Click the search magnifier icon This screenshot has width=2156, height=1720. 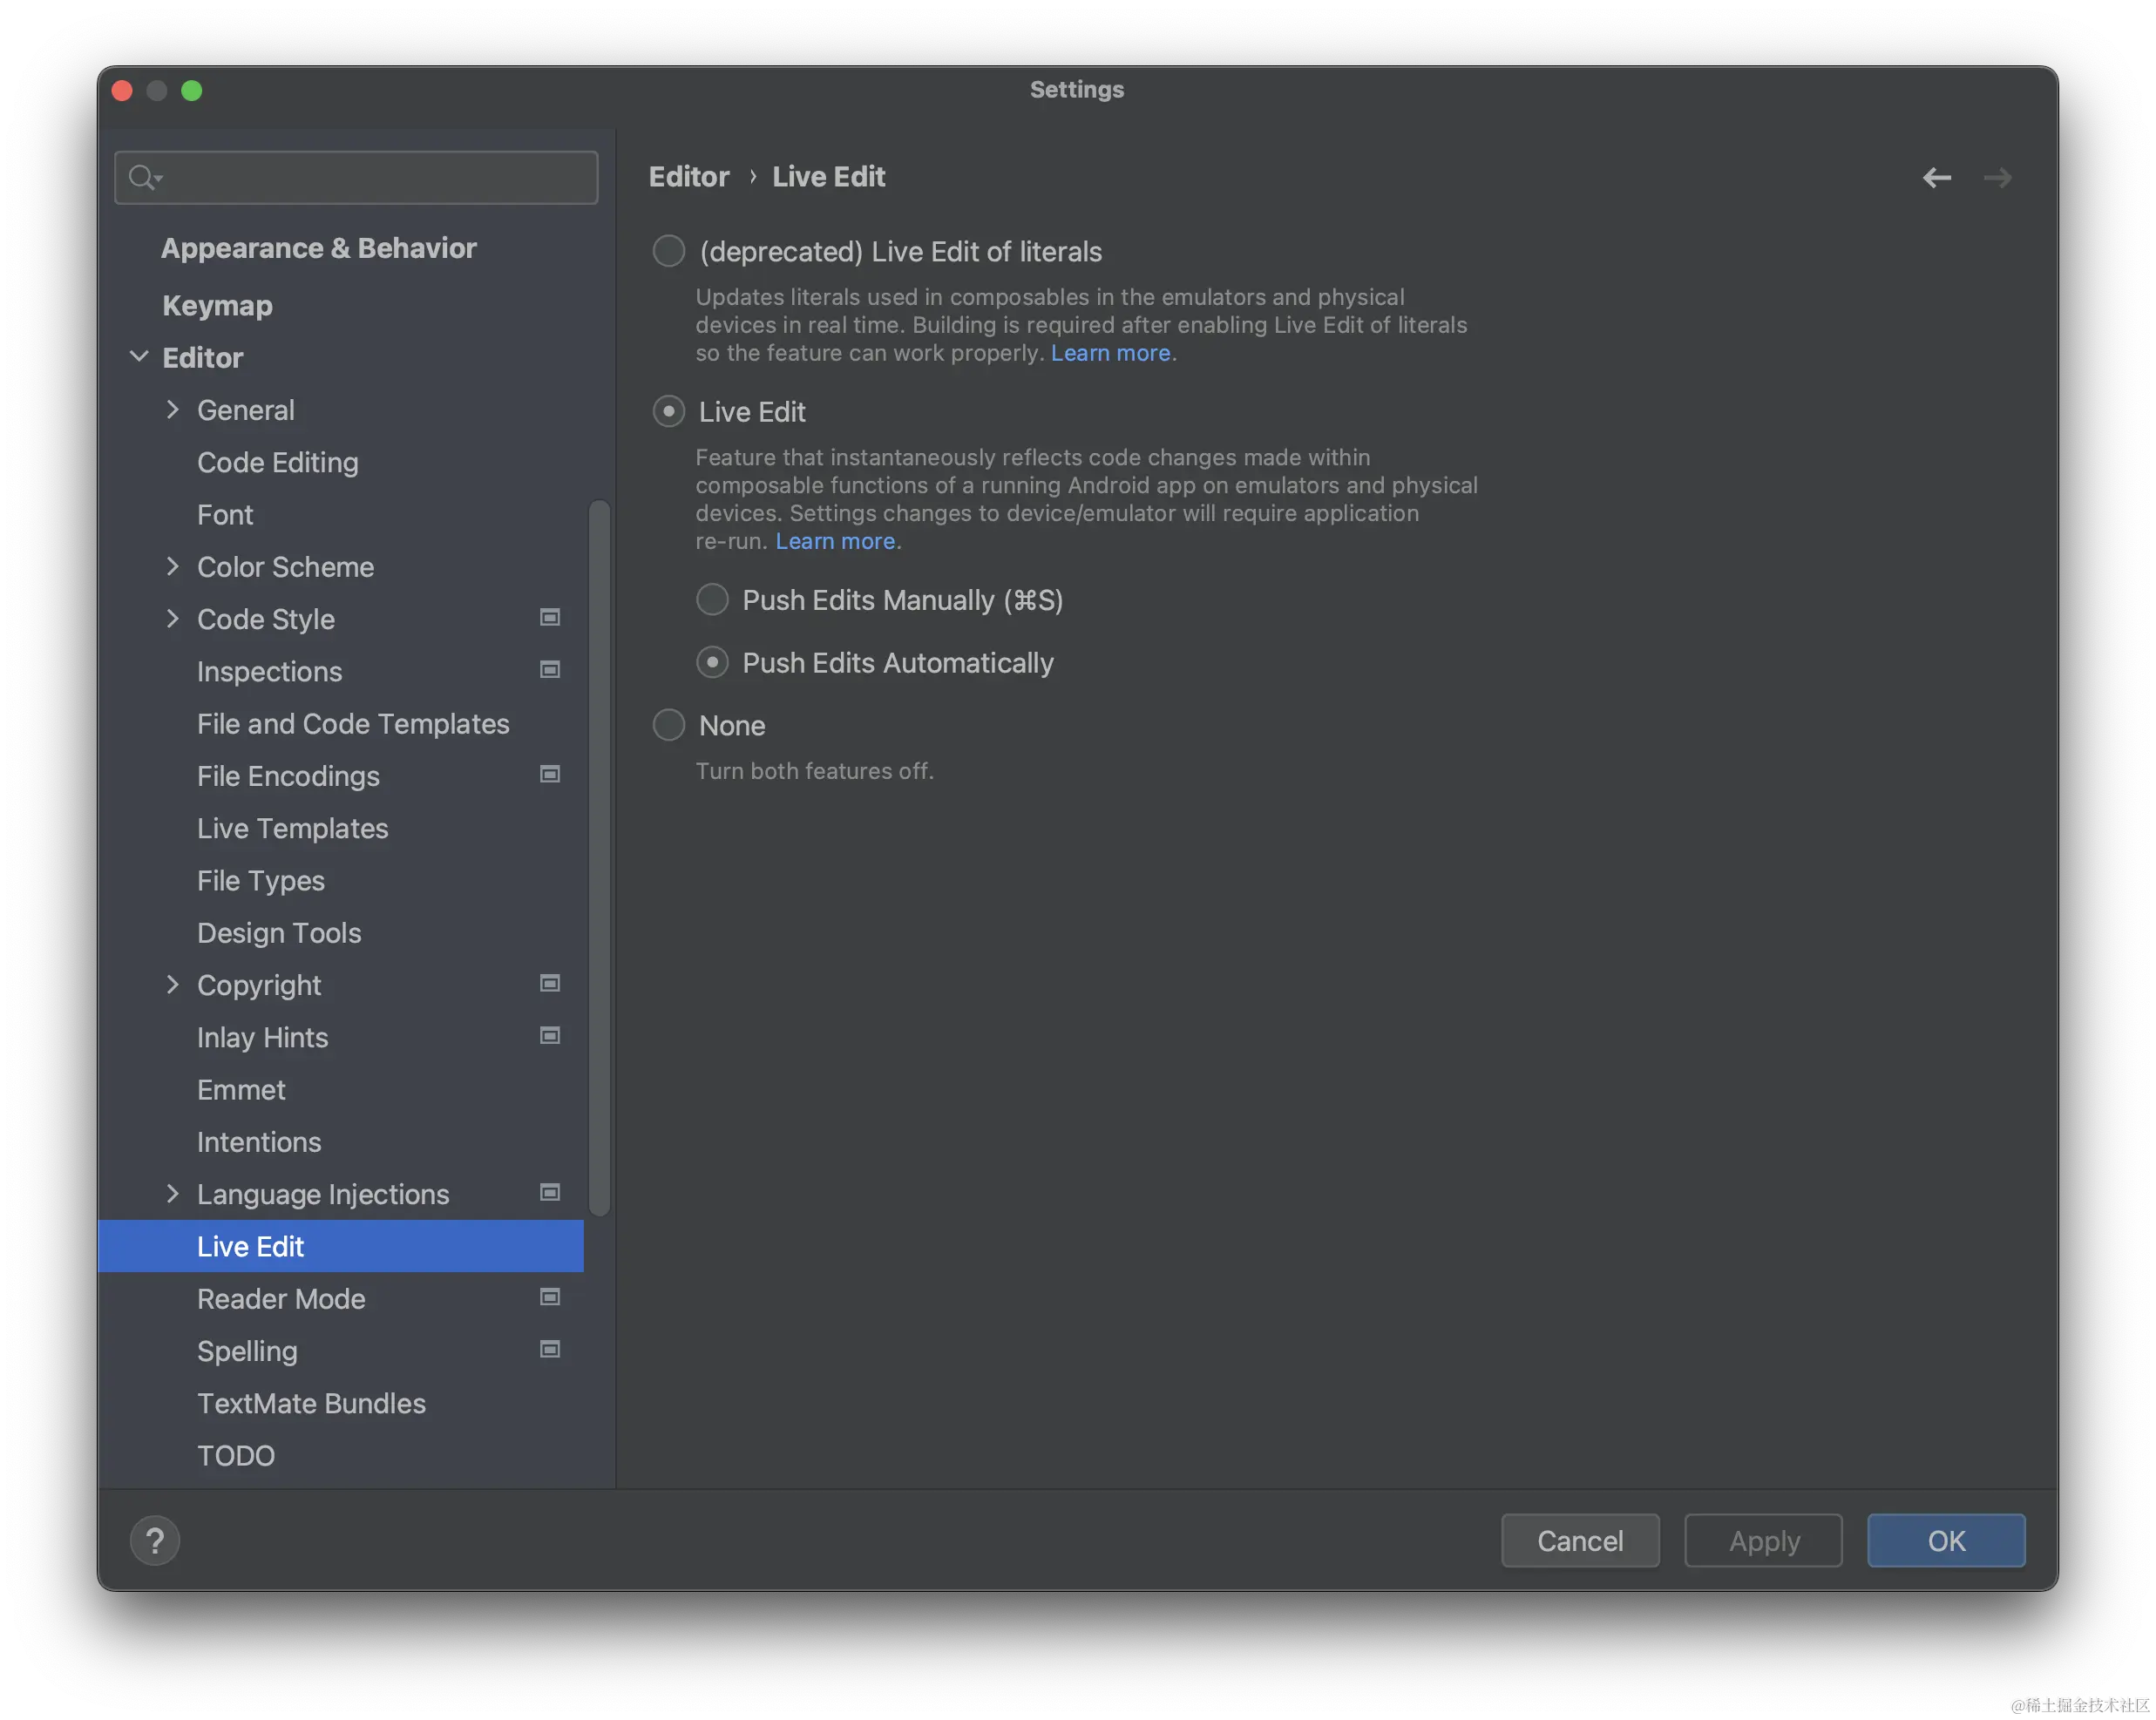(143, 178)
